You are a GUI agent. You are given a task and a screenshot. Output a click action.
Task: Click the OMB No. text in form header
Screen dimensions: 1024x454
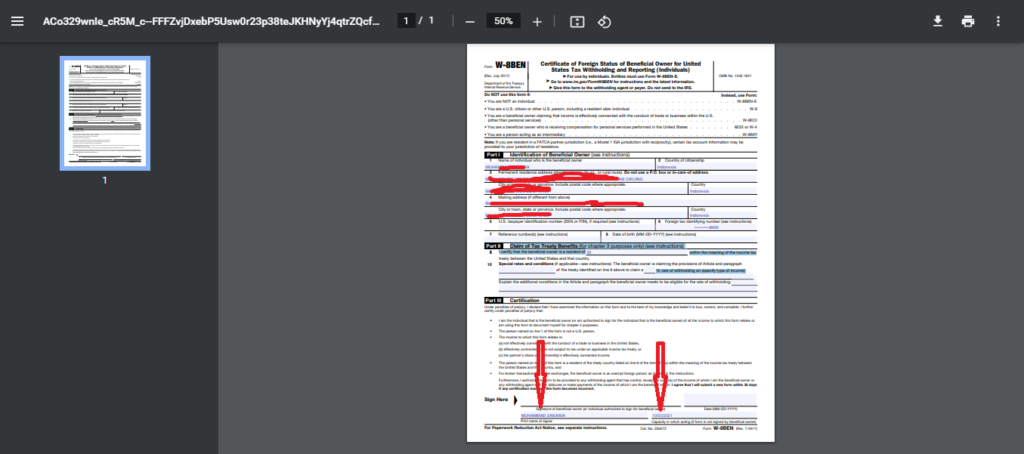pos(735,76)
